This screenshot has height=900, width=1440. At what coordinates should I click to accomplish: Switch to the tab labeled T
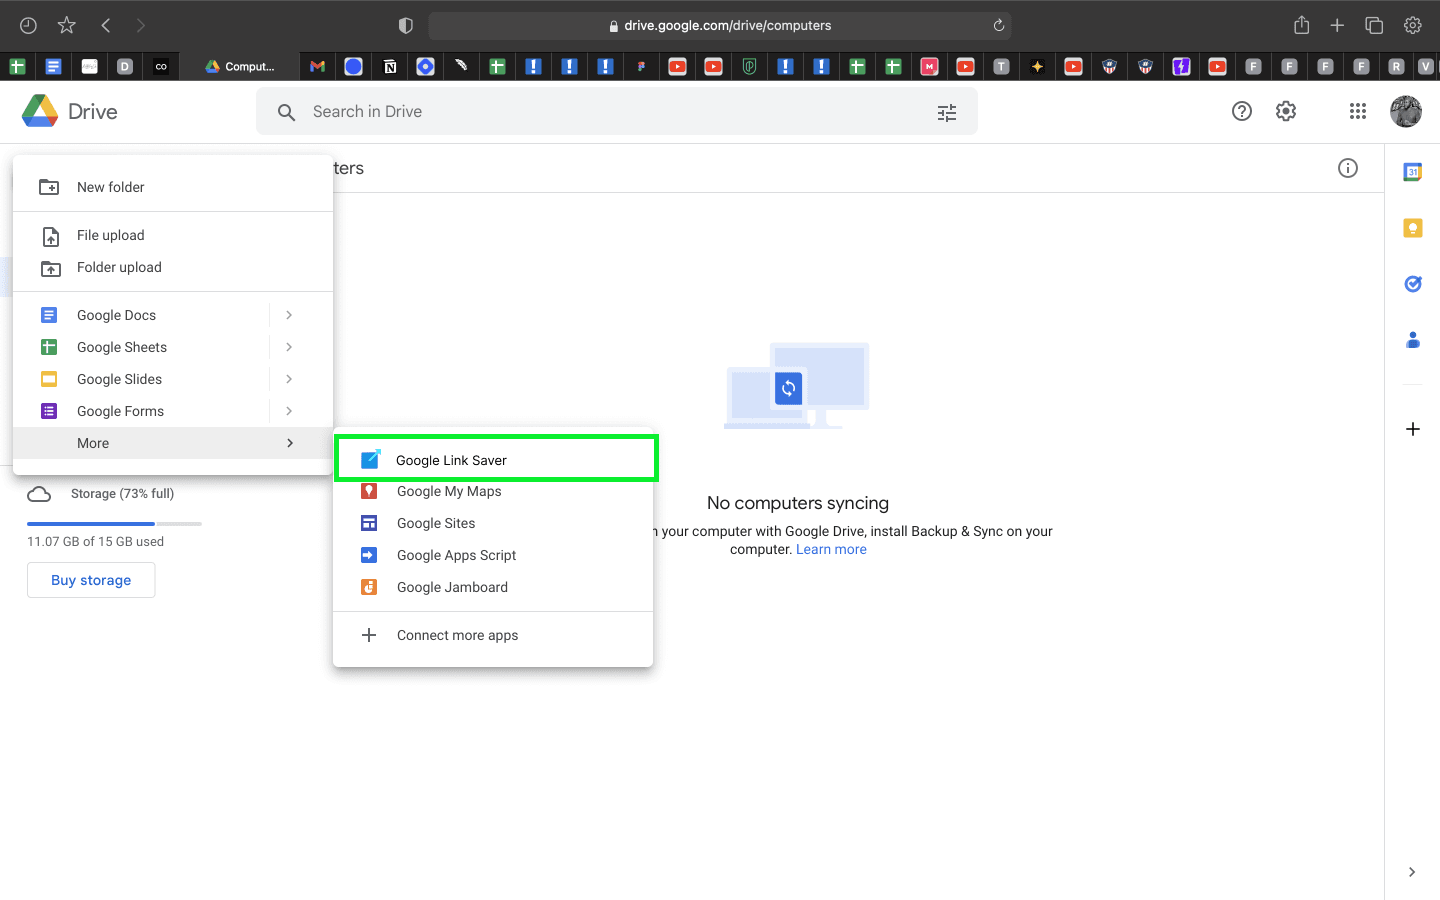[1001, 67]
